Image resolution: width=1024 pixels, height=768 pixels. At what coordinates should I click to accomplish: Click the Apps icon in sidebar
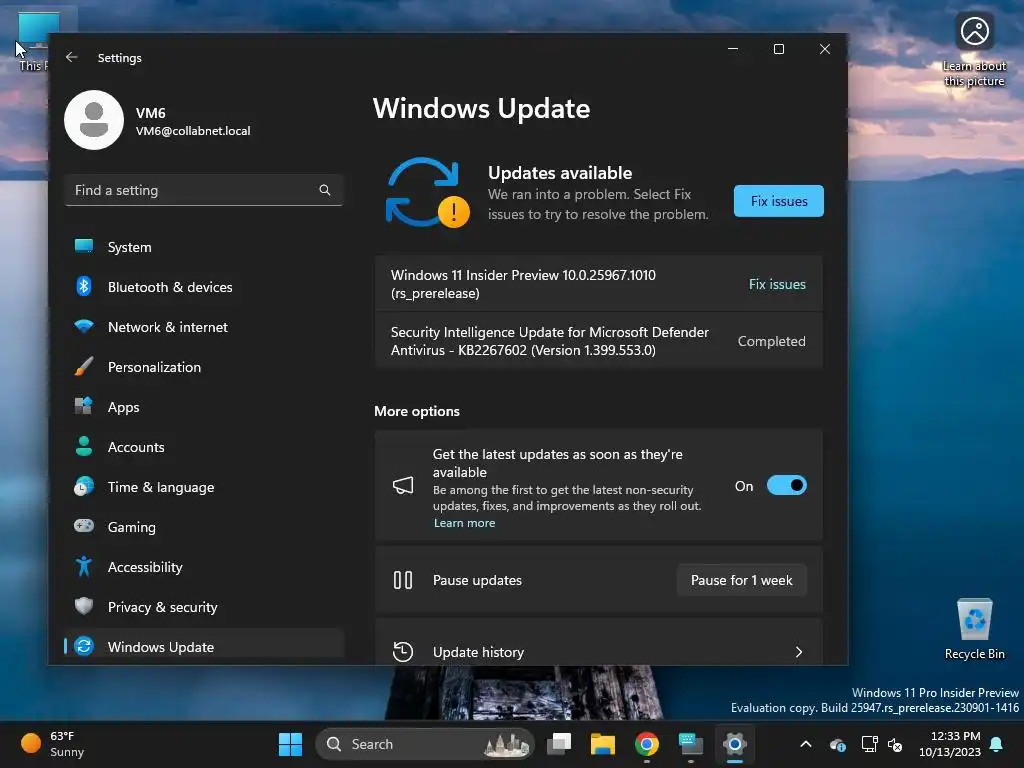(84, 406)
